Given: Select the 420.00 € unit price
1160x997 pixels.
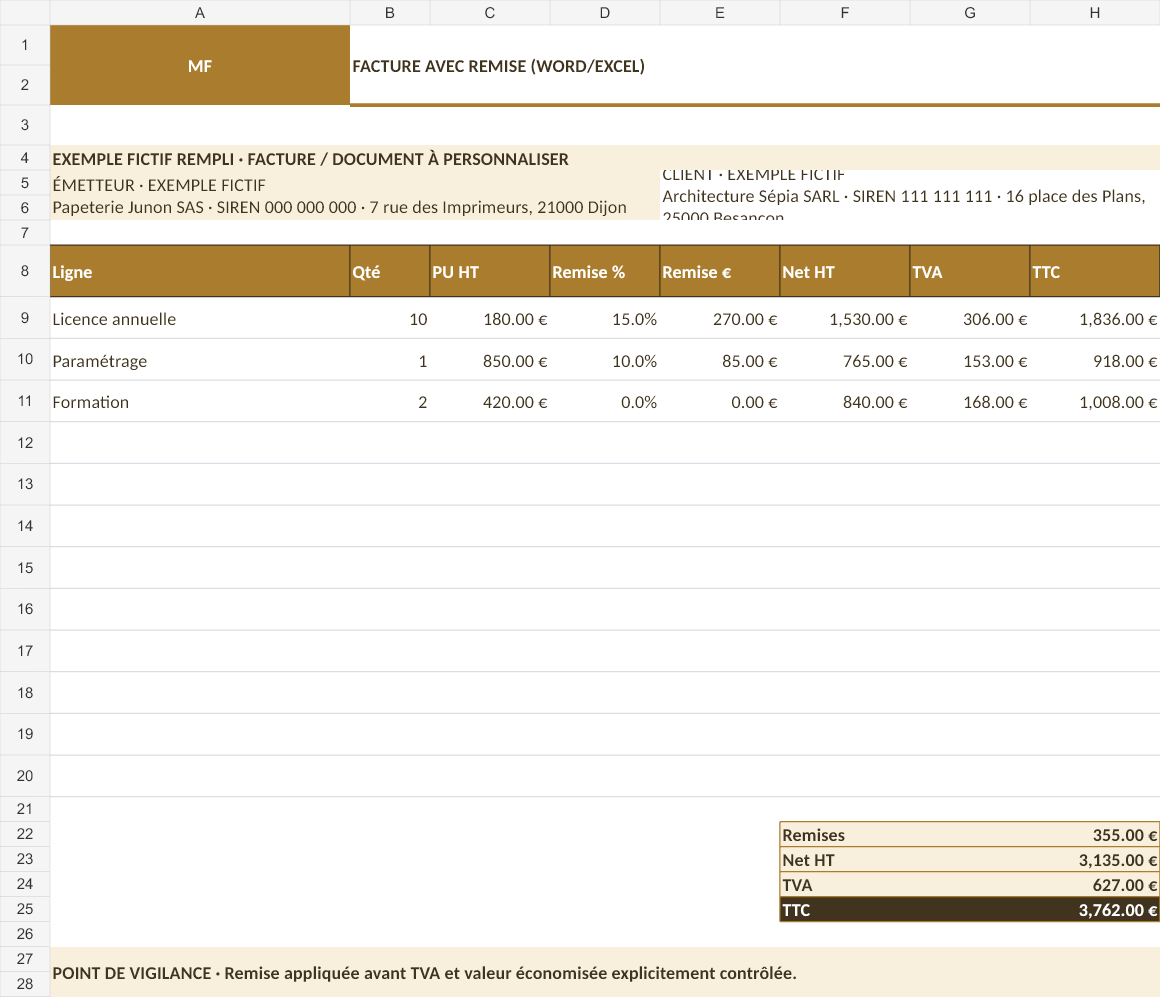Looking at the screenshot, I should tap(490, 402).
